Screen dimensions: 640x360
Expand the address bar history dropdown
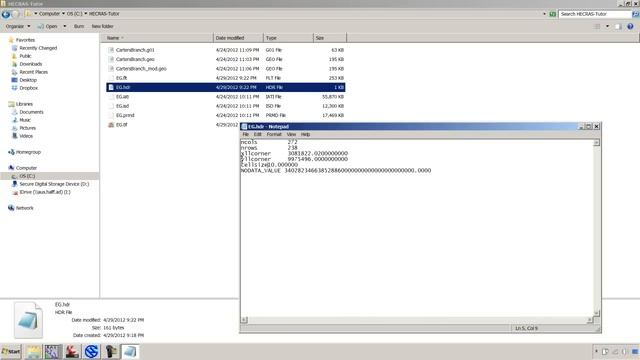[x=544, y=14]
